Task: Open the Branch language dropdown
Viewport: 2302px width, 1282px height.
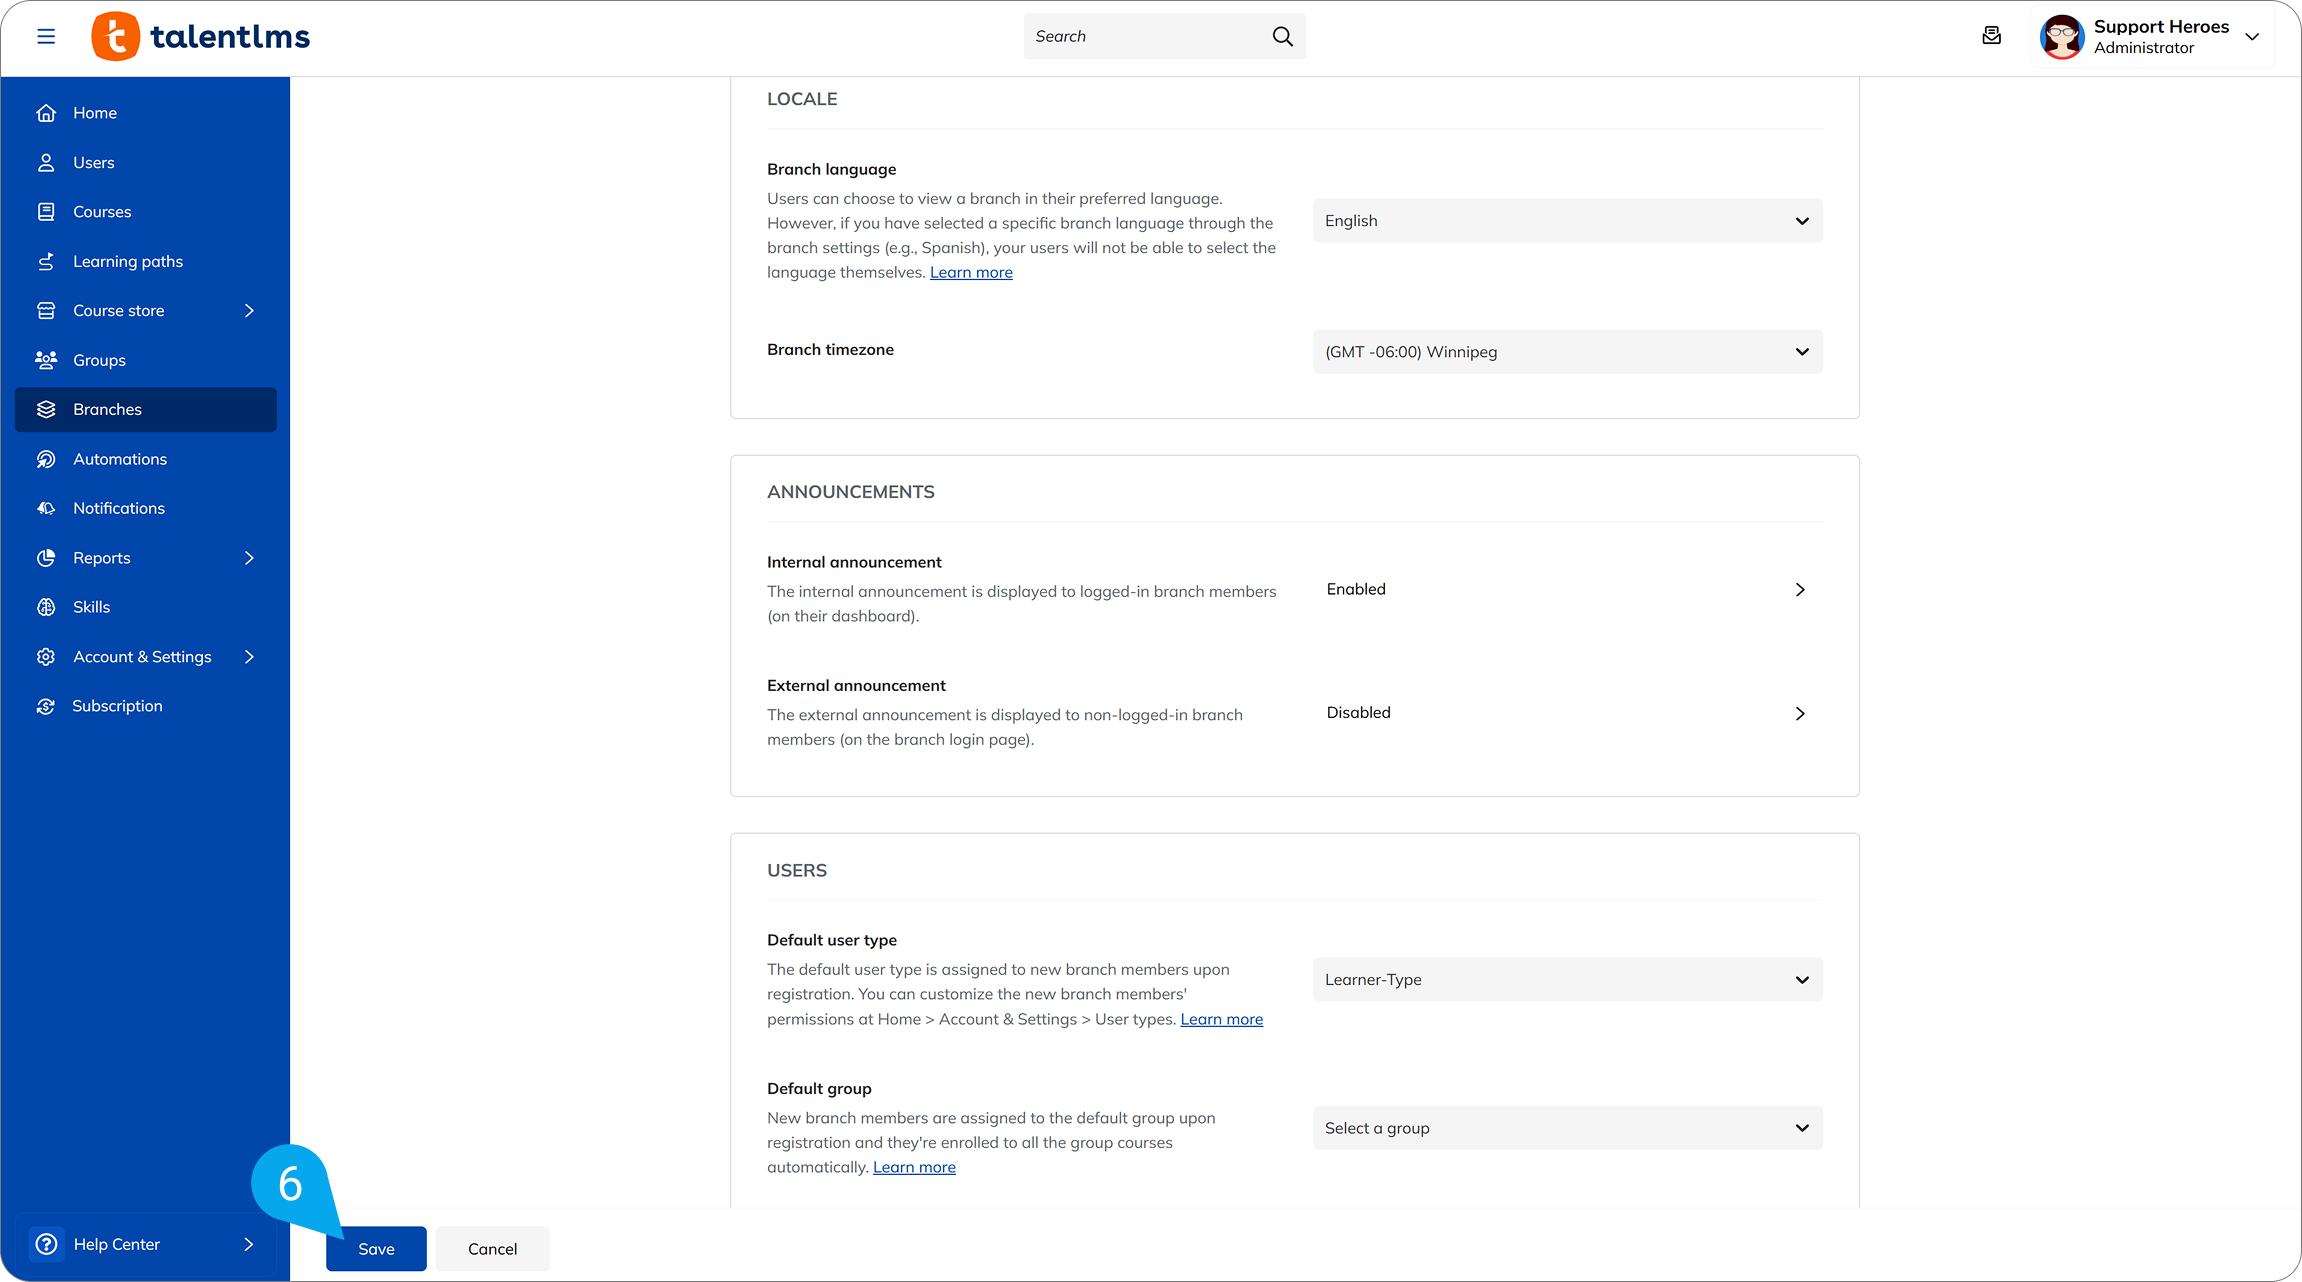Action: pos(1566,220)
